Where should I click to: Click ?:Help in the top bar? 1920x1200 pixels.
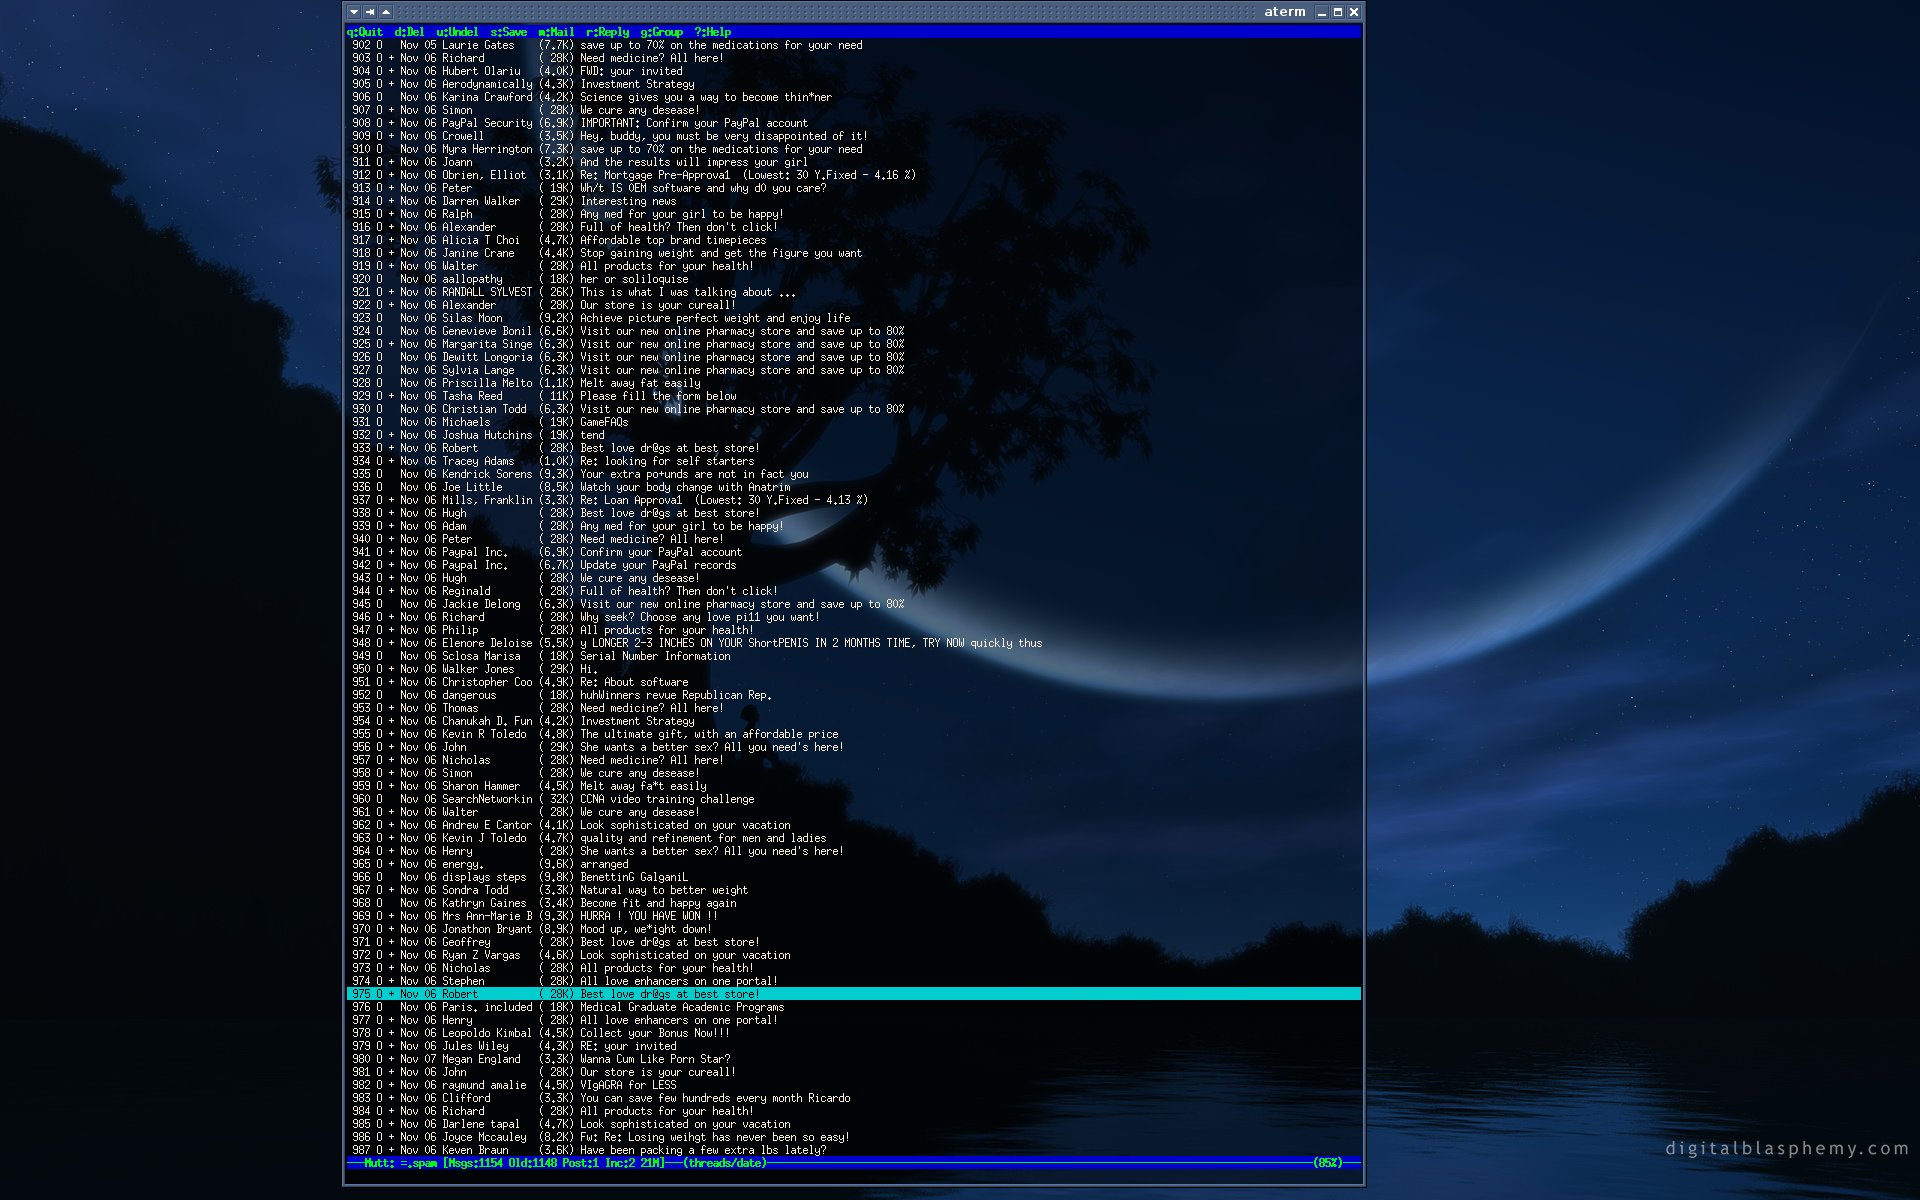click(712, 32)
